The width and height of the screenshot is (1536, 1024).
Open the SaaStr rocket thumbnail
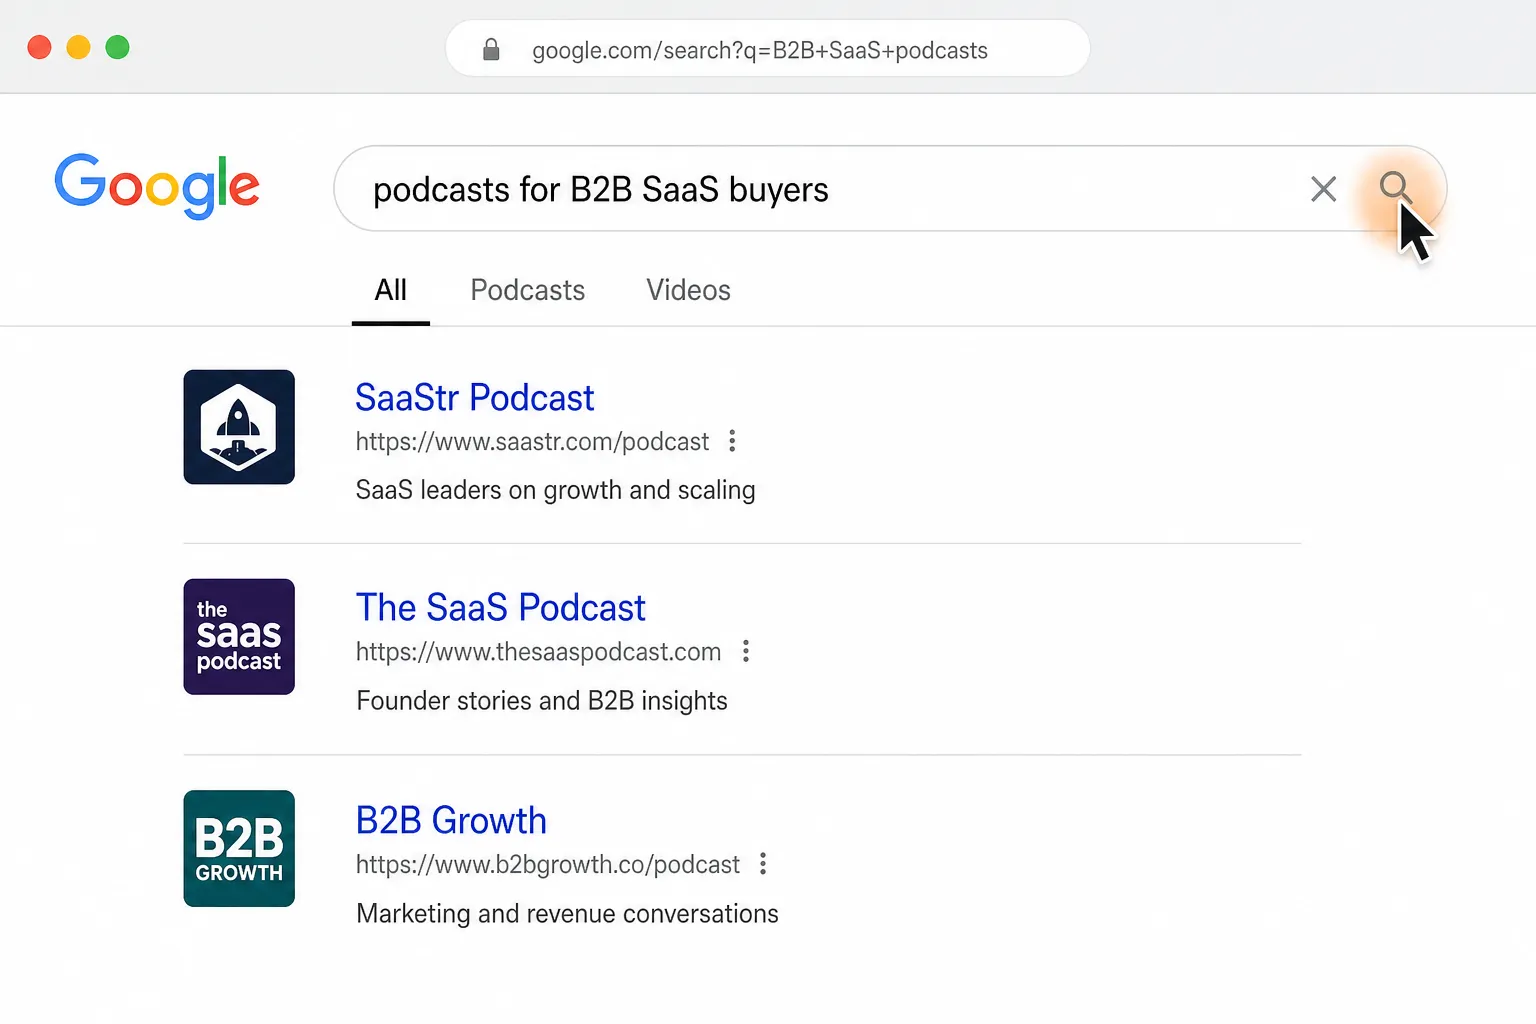click(239, 427)
